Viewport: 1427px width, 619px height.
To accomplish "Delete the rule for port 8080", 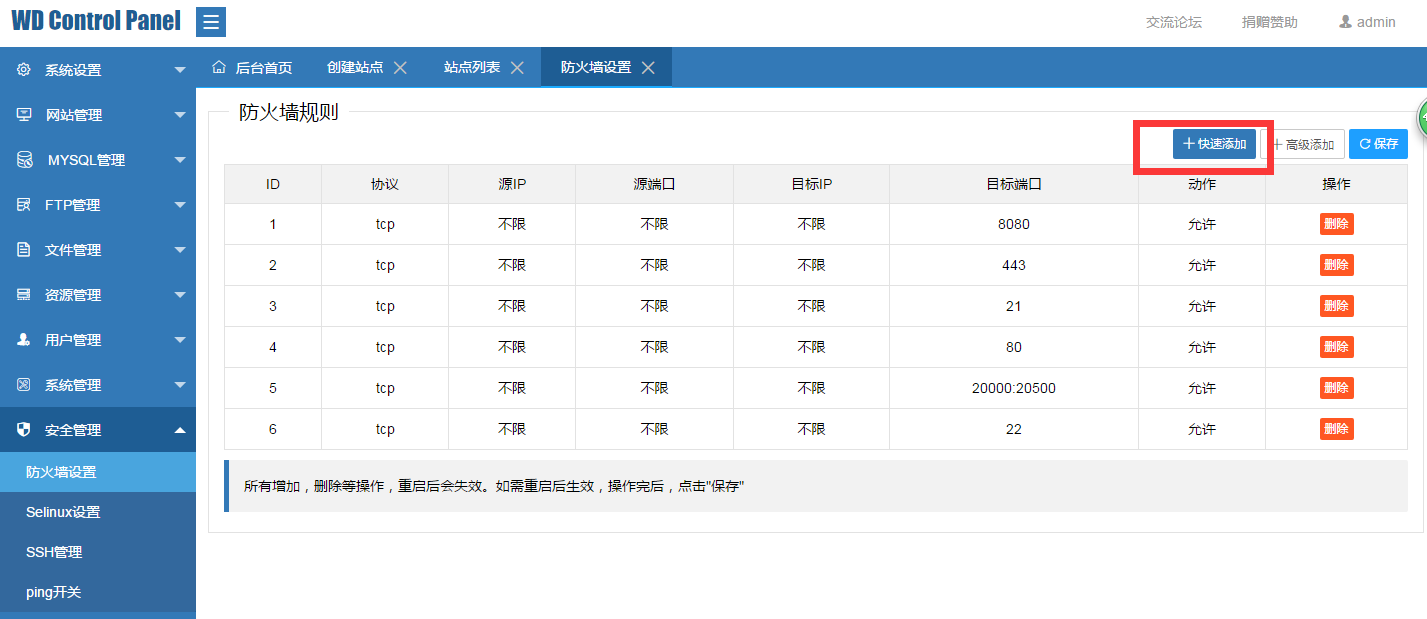I will [1336, 223].
